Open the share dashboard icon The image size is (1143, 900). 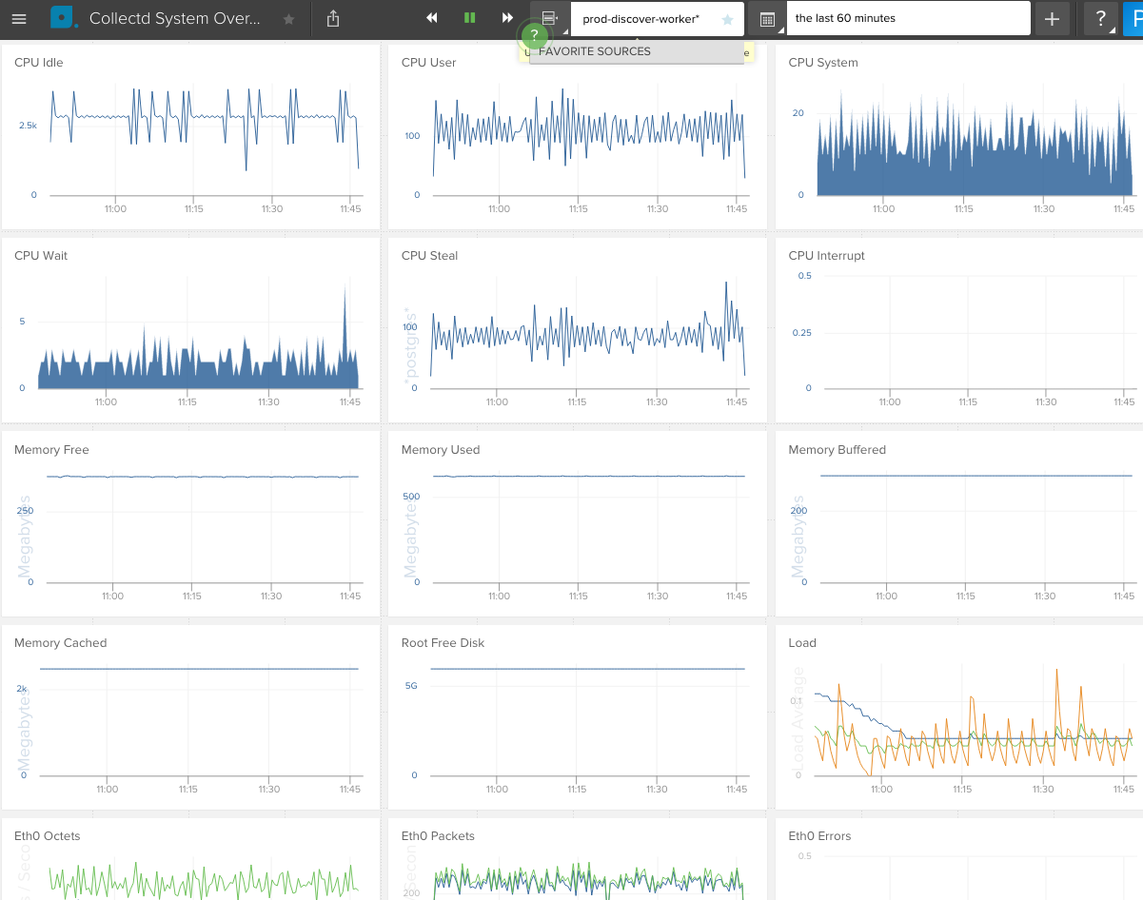pos(332,18)
